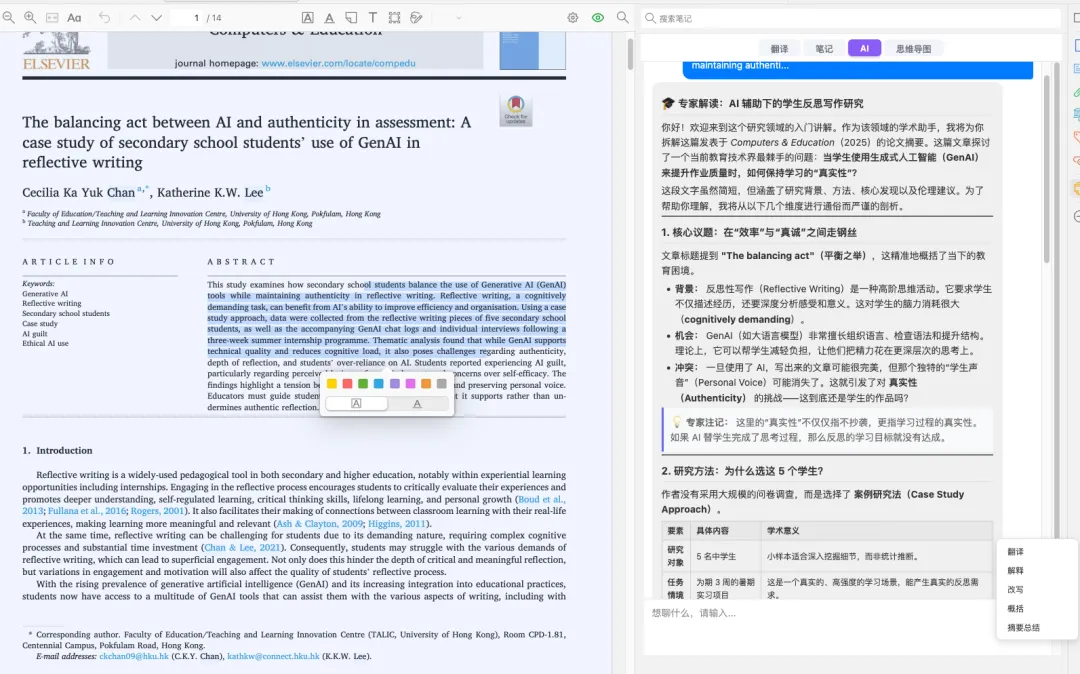The height and width of the screenshot is (674, 1080).
Task: Select the AI tab
Action: 864,48
